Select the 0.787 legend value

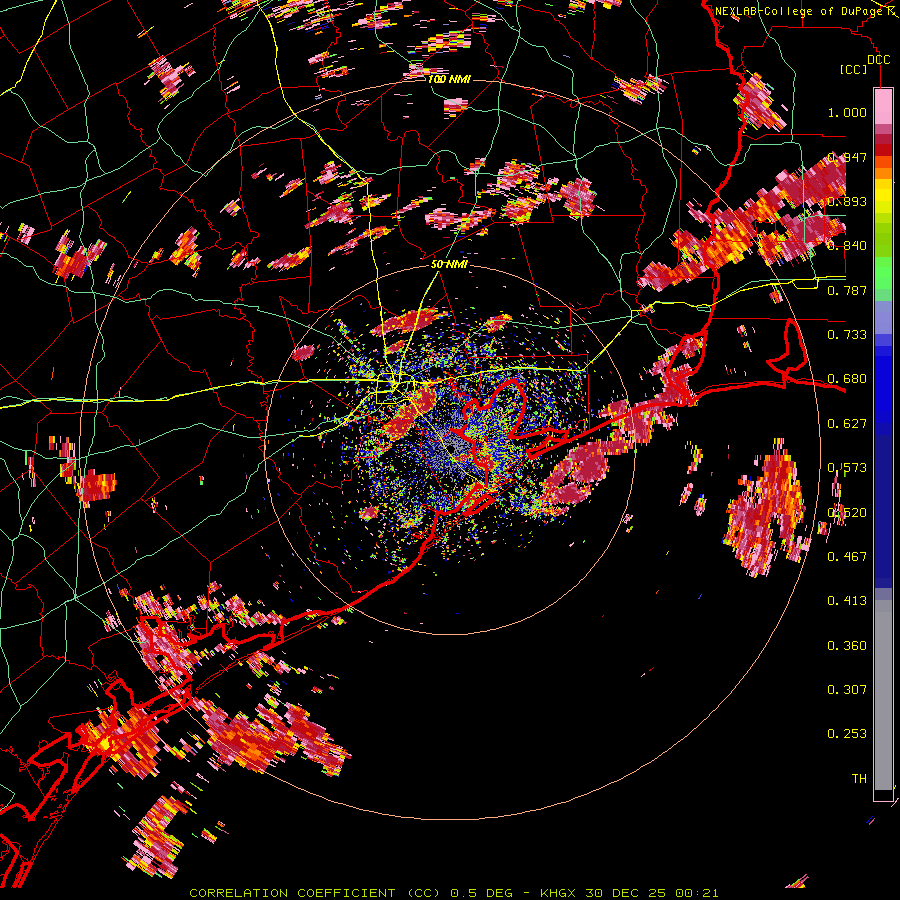coord(847,290)
